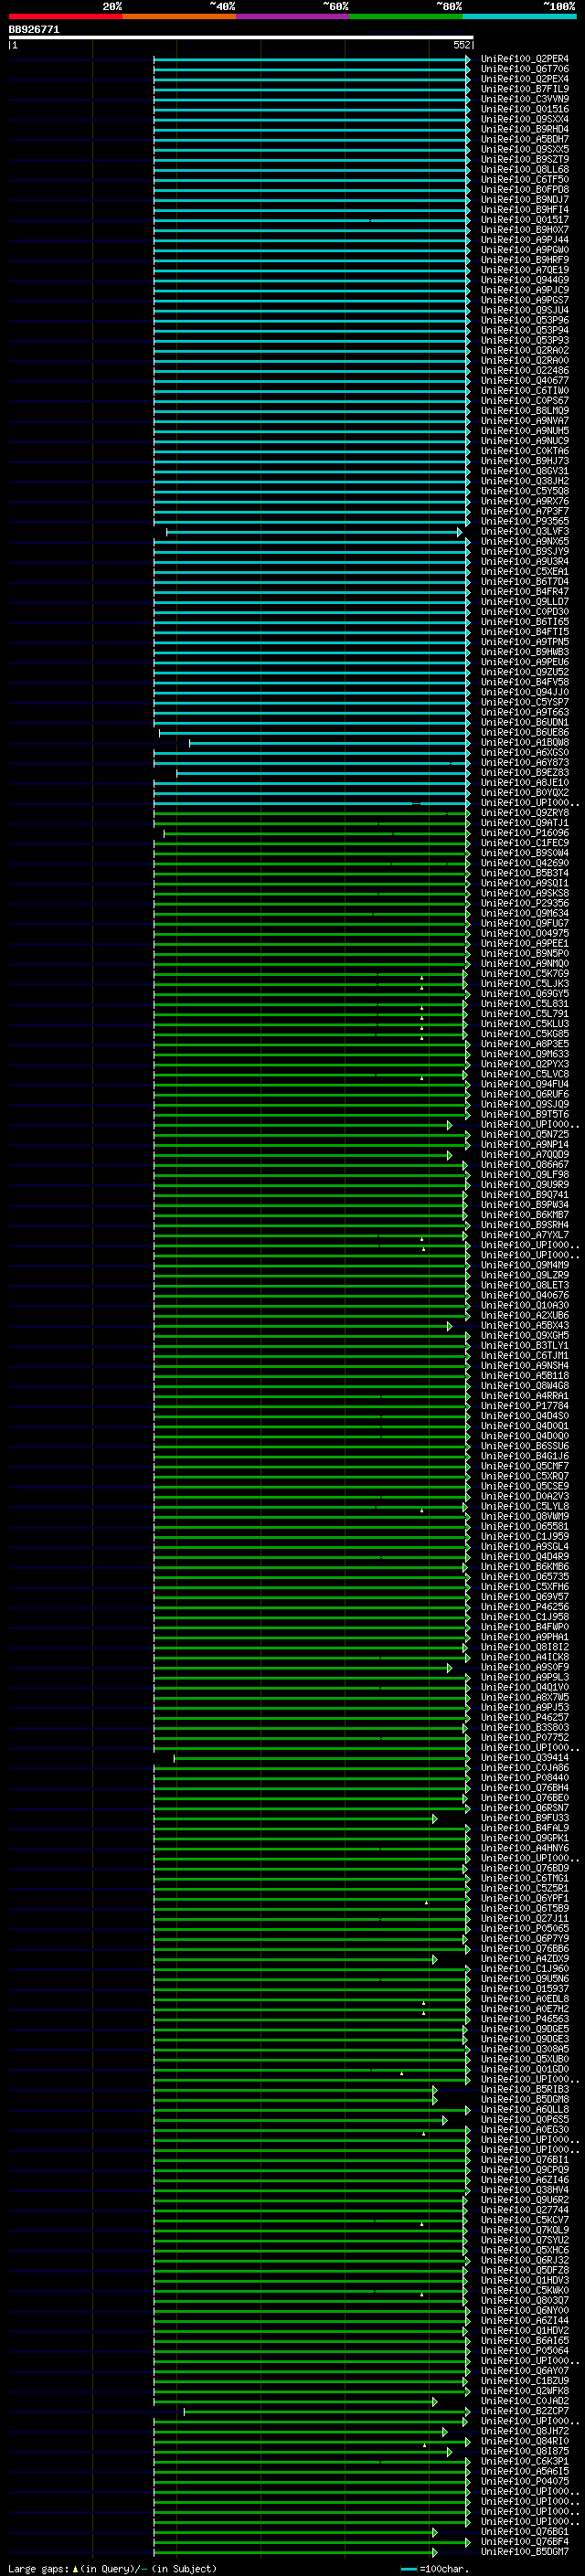Select hit label UniRef100_A6QLL8

pos(525,2110)
